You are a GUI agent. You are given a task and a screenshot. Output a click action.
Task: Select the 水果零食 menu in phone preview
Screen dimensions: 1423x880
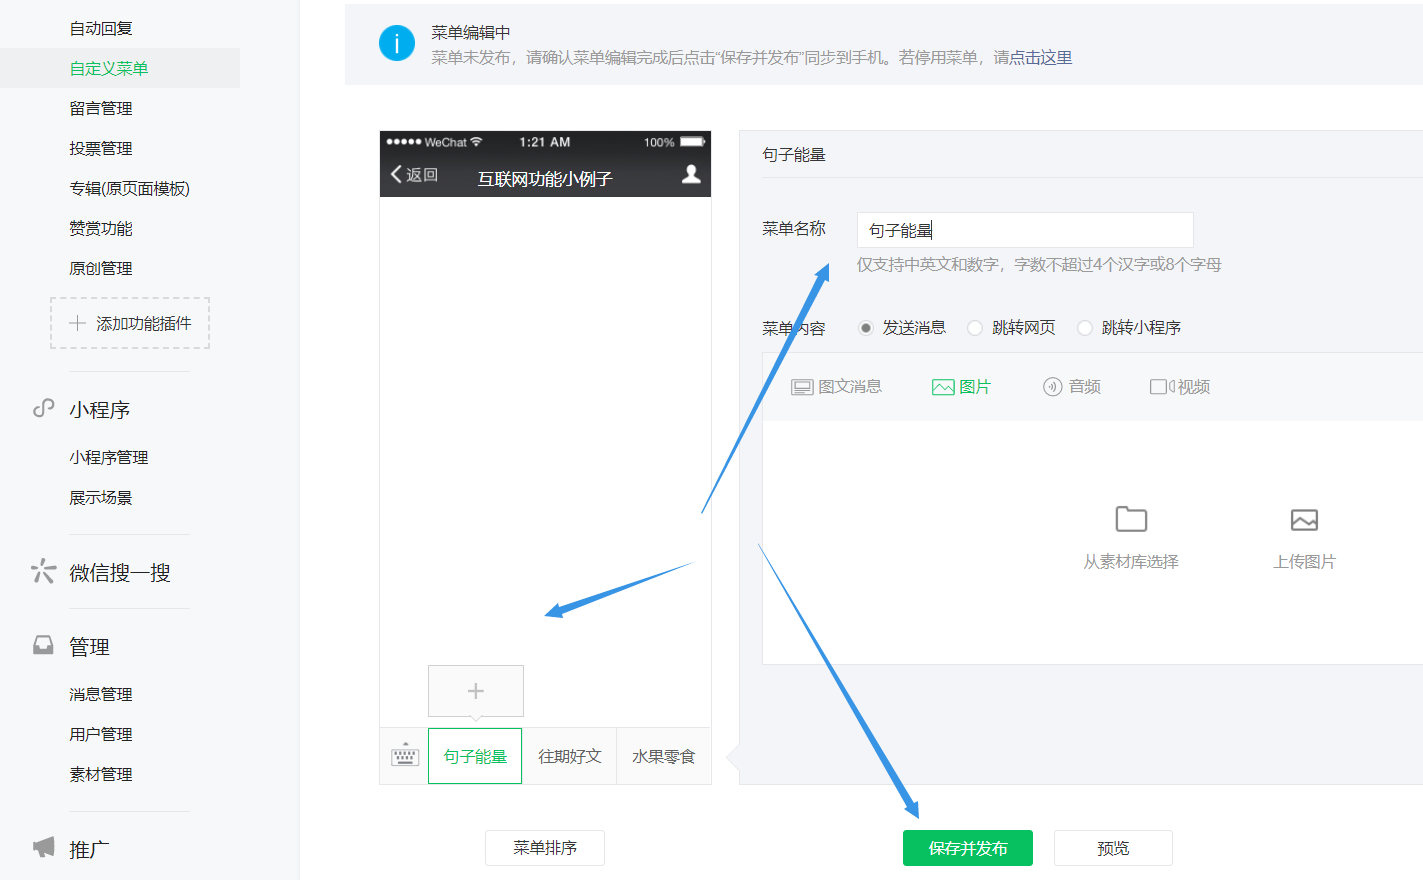click(664, 756)
